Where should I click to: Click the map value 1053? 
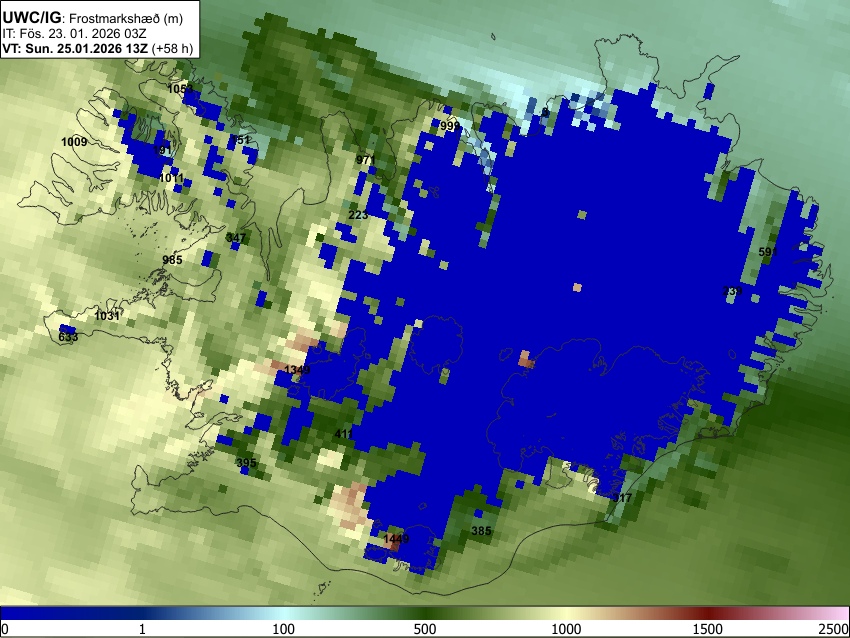(x=180, y=89)
